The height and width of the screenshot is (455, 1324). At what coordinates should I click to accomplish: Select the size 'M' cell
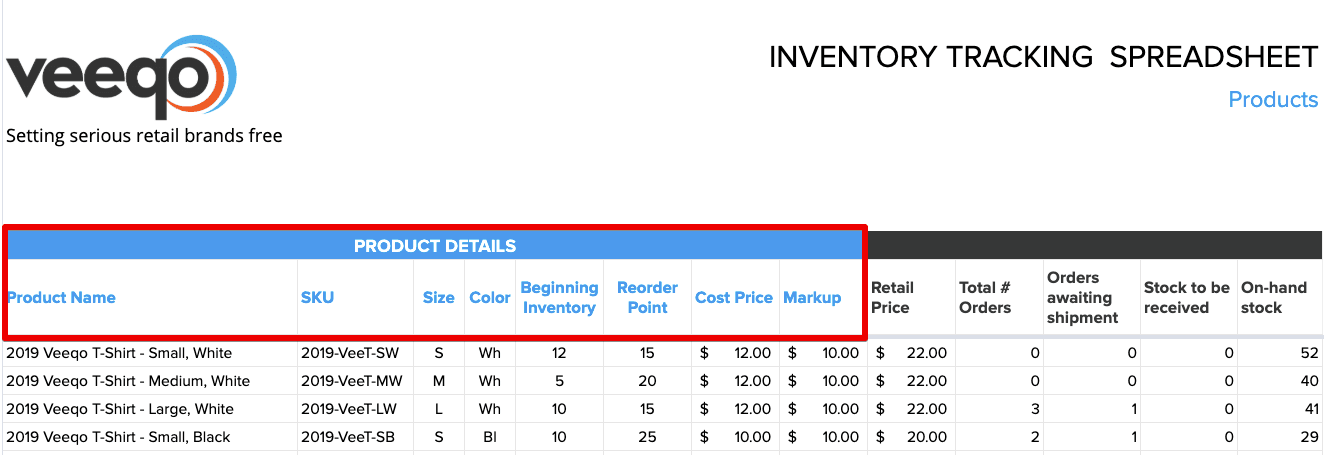(438, 381)
